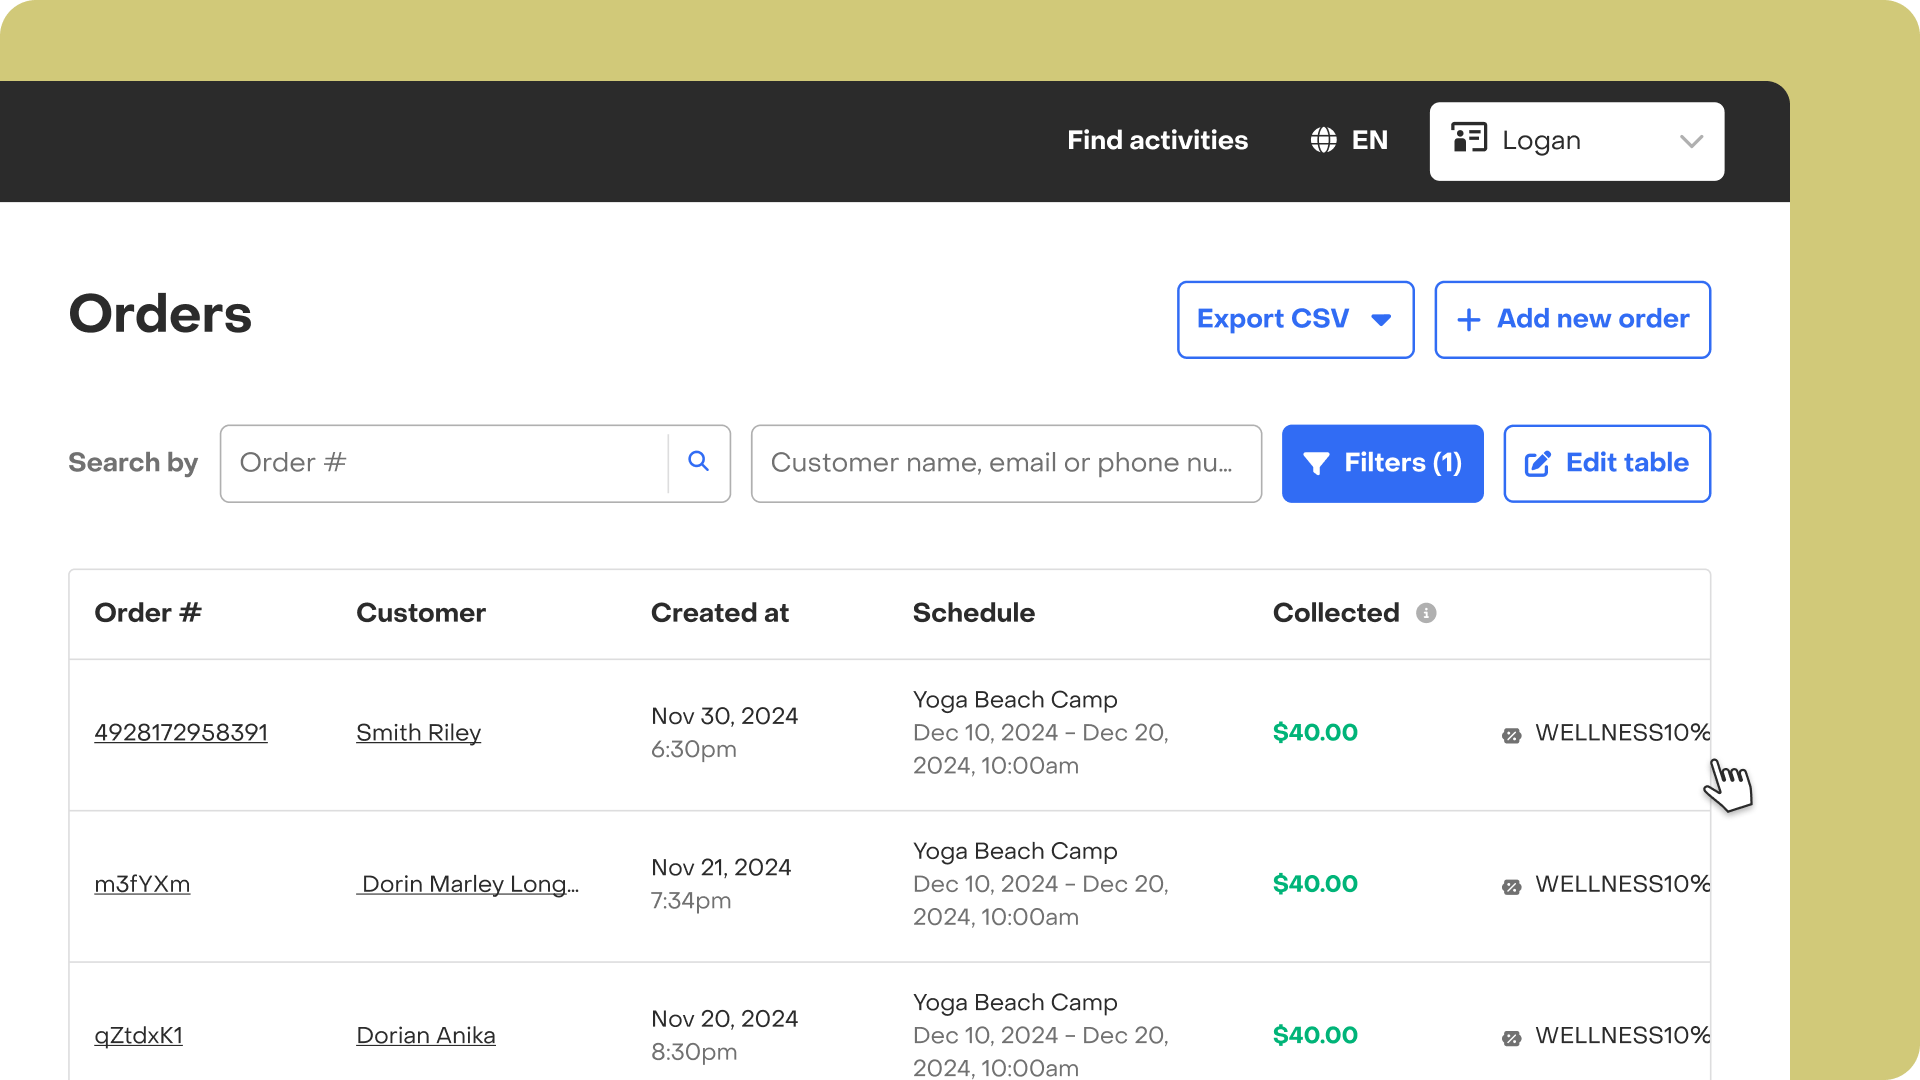Click the pencil icon in Edit table
Screen dimensions: 1920x1080
[1537, 463]
